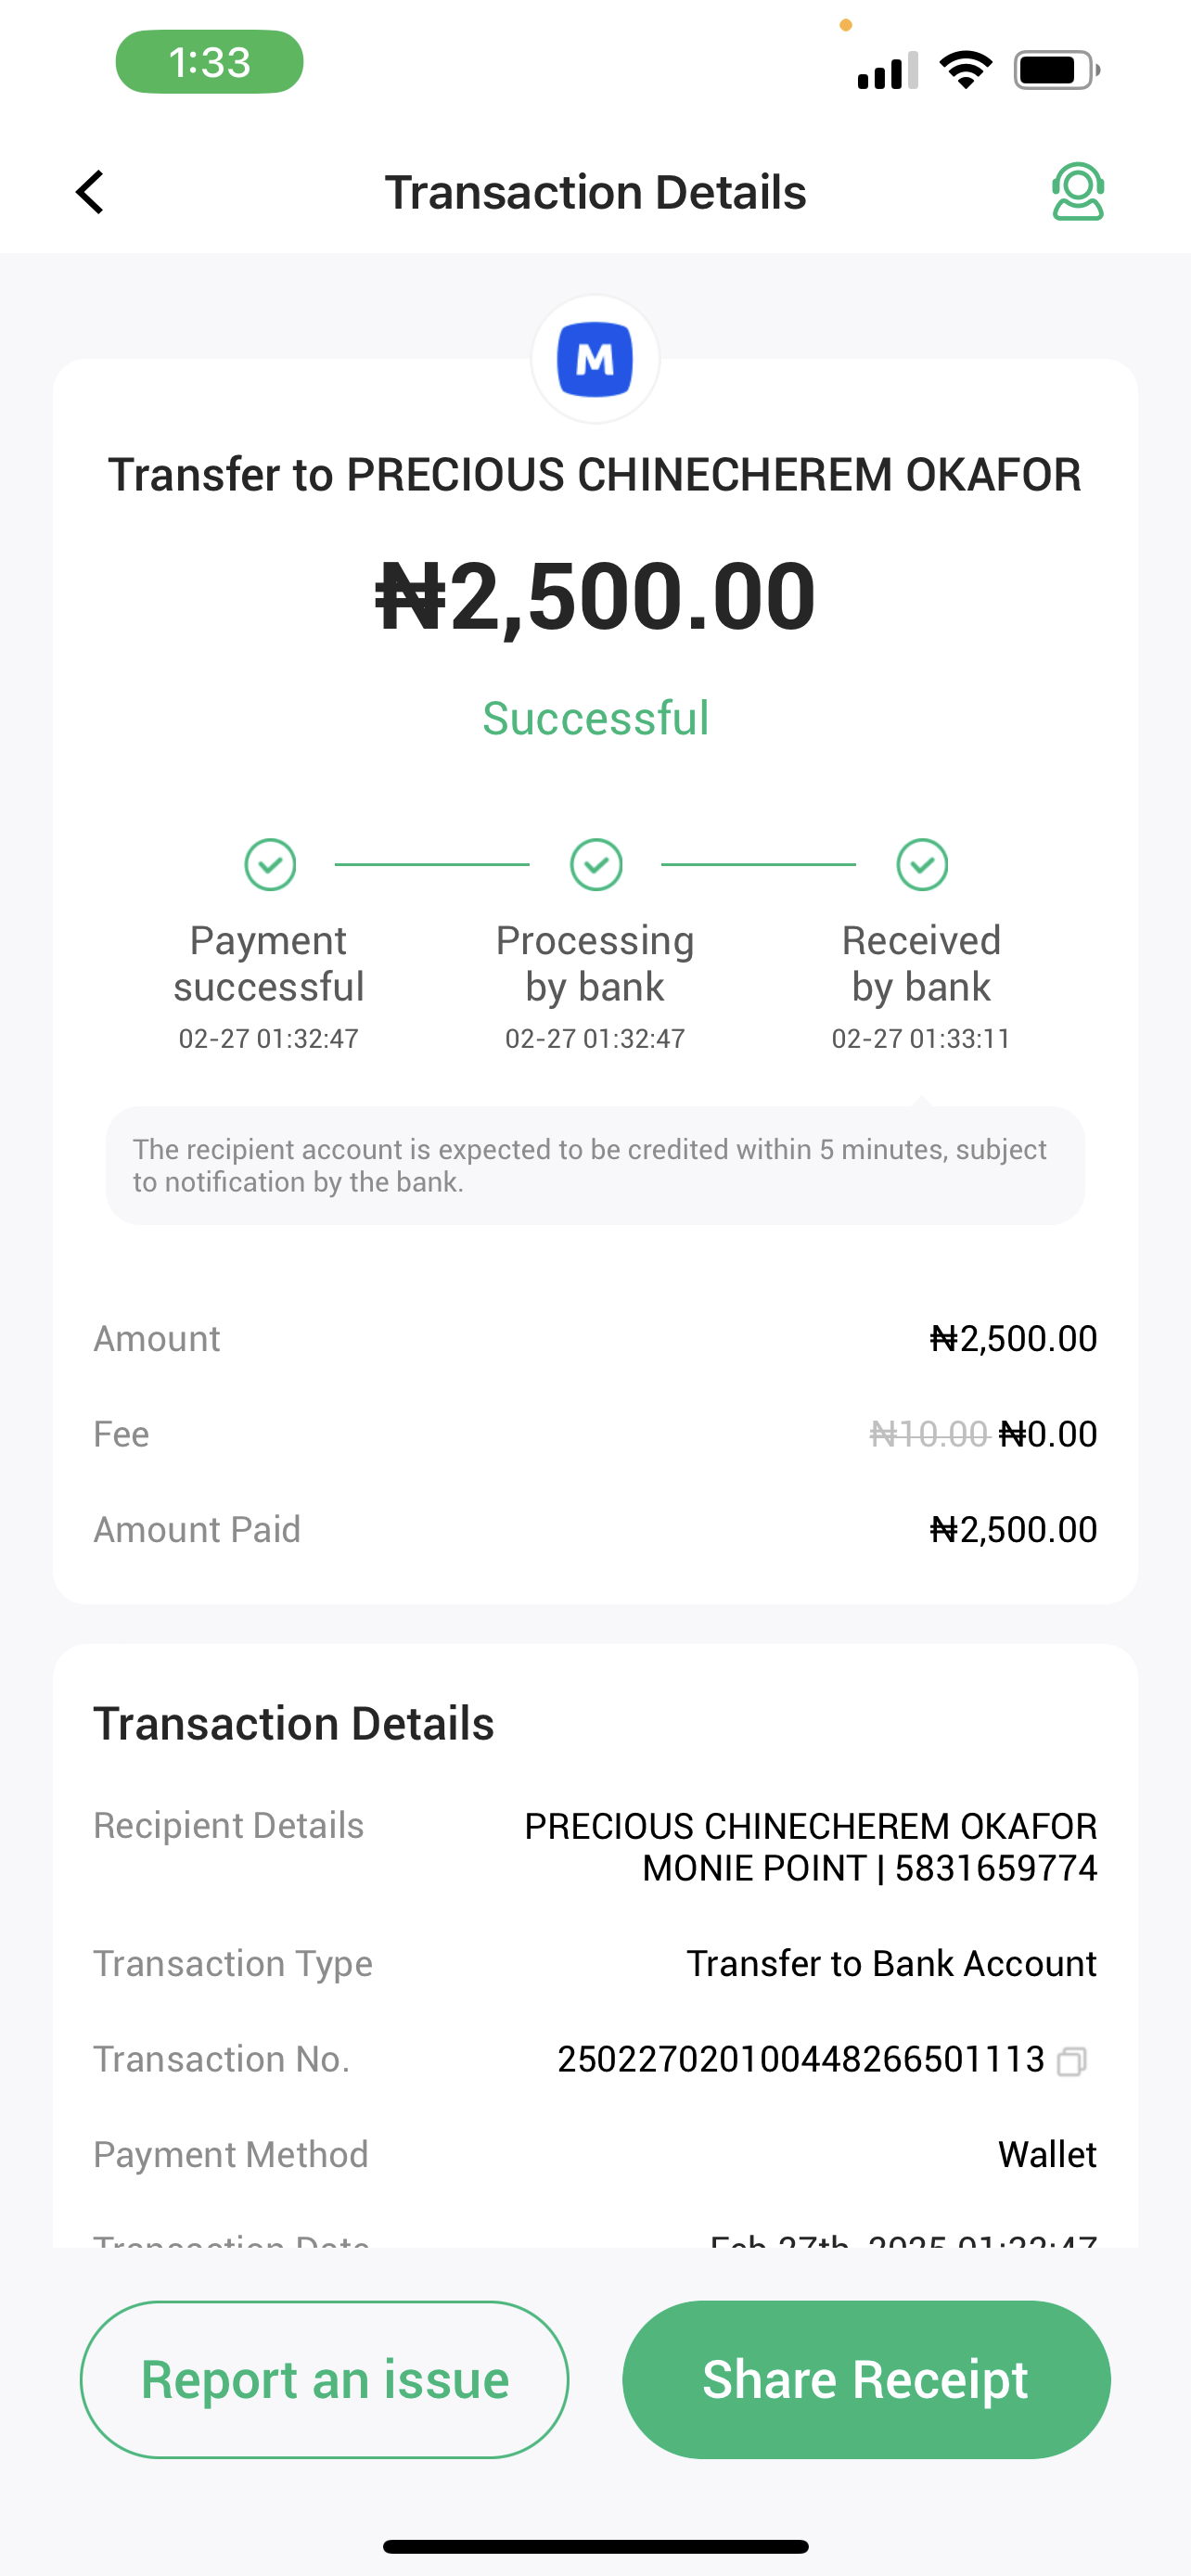Select the recipient account number 5831659774
The height and width of the screenshot is (2576, 1191).
[x=996, y=1868]
